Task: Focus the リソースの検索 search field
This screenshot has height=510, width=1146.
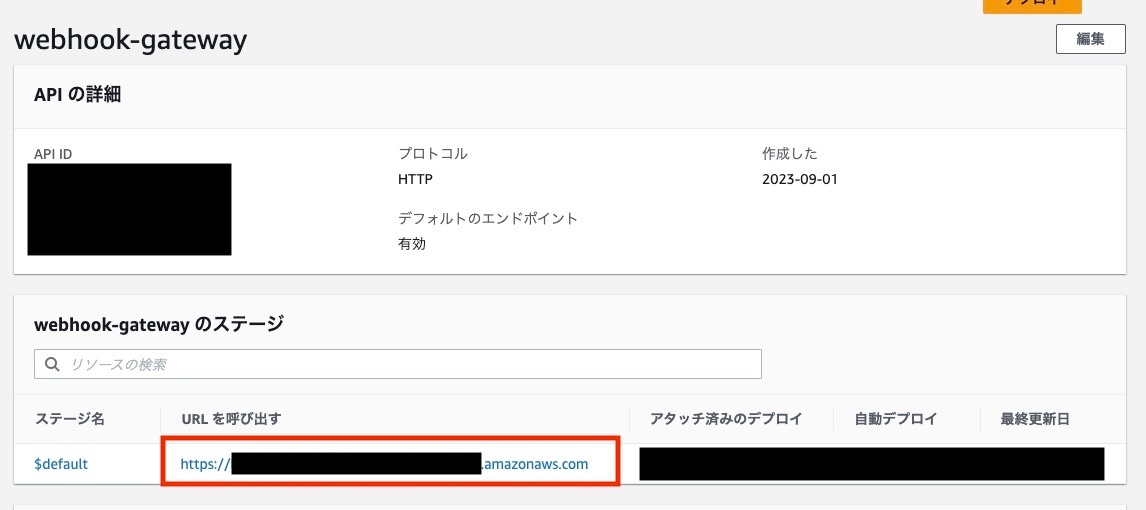Action: [398, 364]
